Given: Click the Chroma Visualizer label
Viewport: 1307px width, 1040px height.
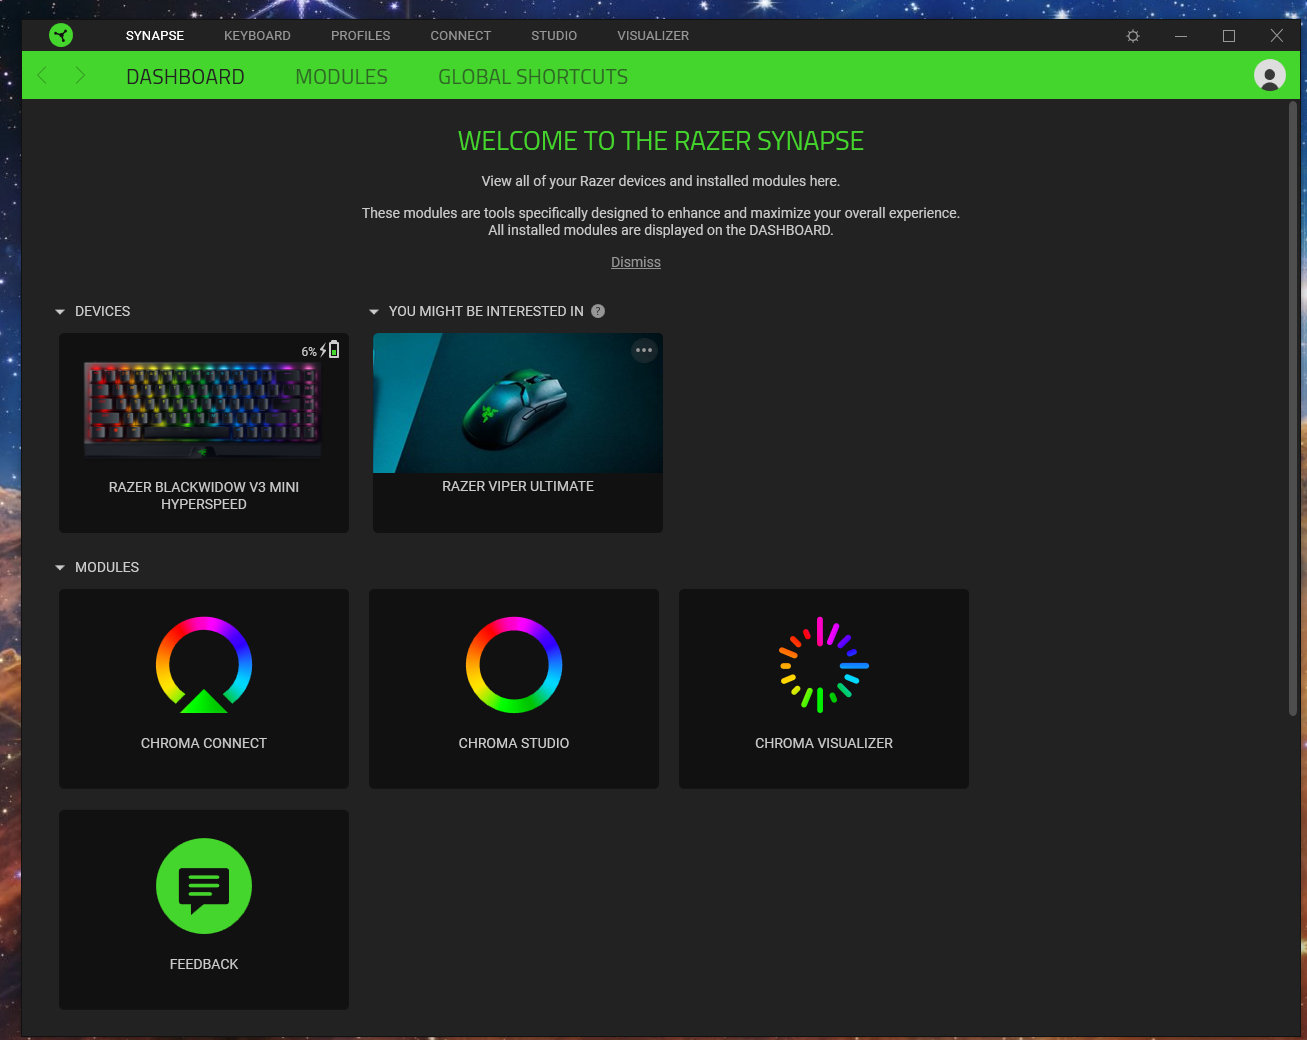Looking at the screenshot, I should click(x=824, y=743).
